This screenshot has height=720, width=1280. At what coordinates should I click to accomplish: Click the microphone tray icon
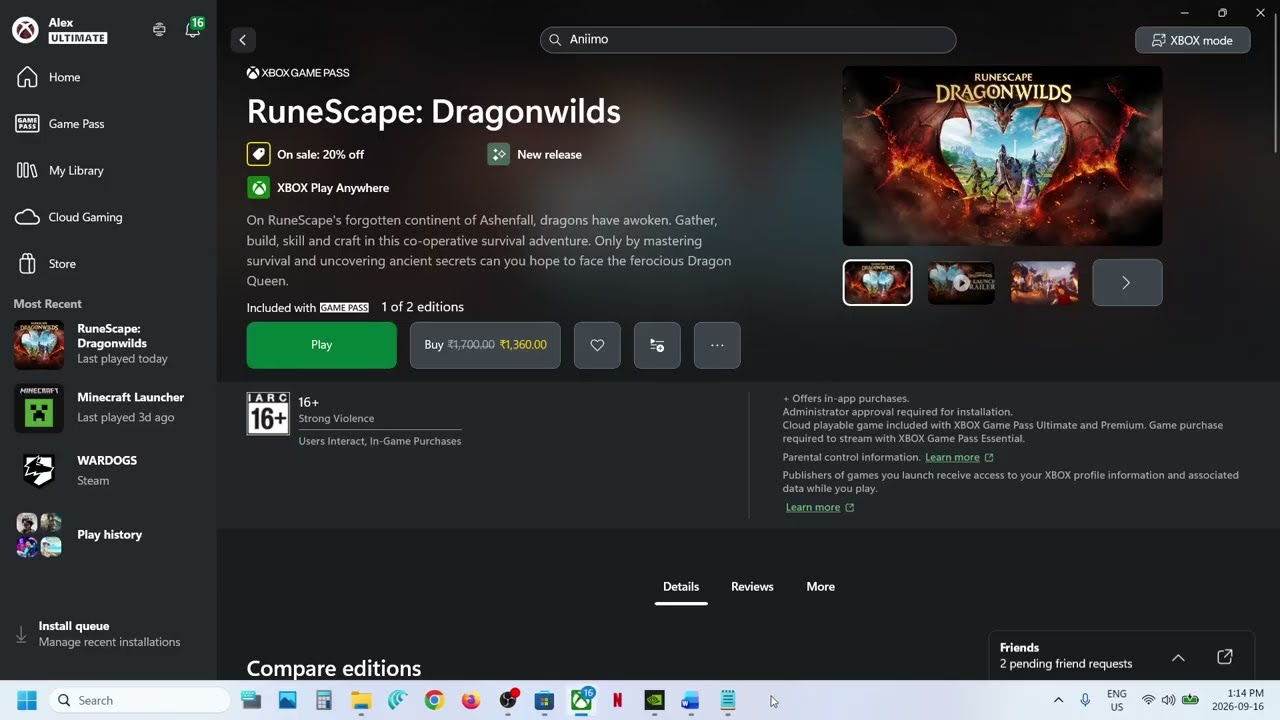1085,701
